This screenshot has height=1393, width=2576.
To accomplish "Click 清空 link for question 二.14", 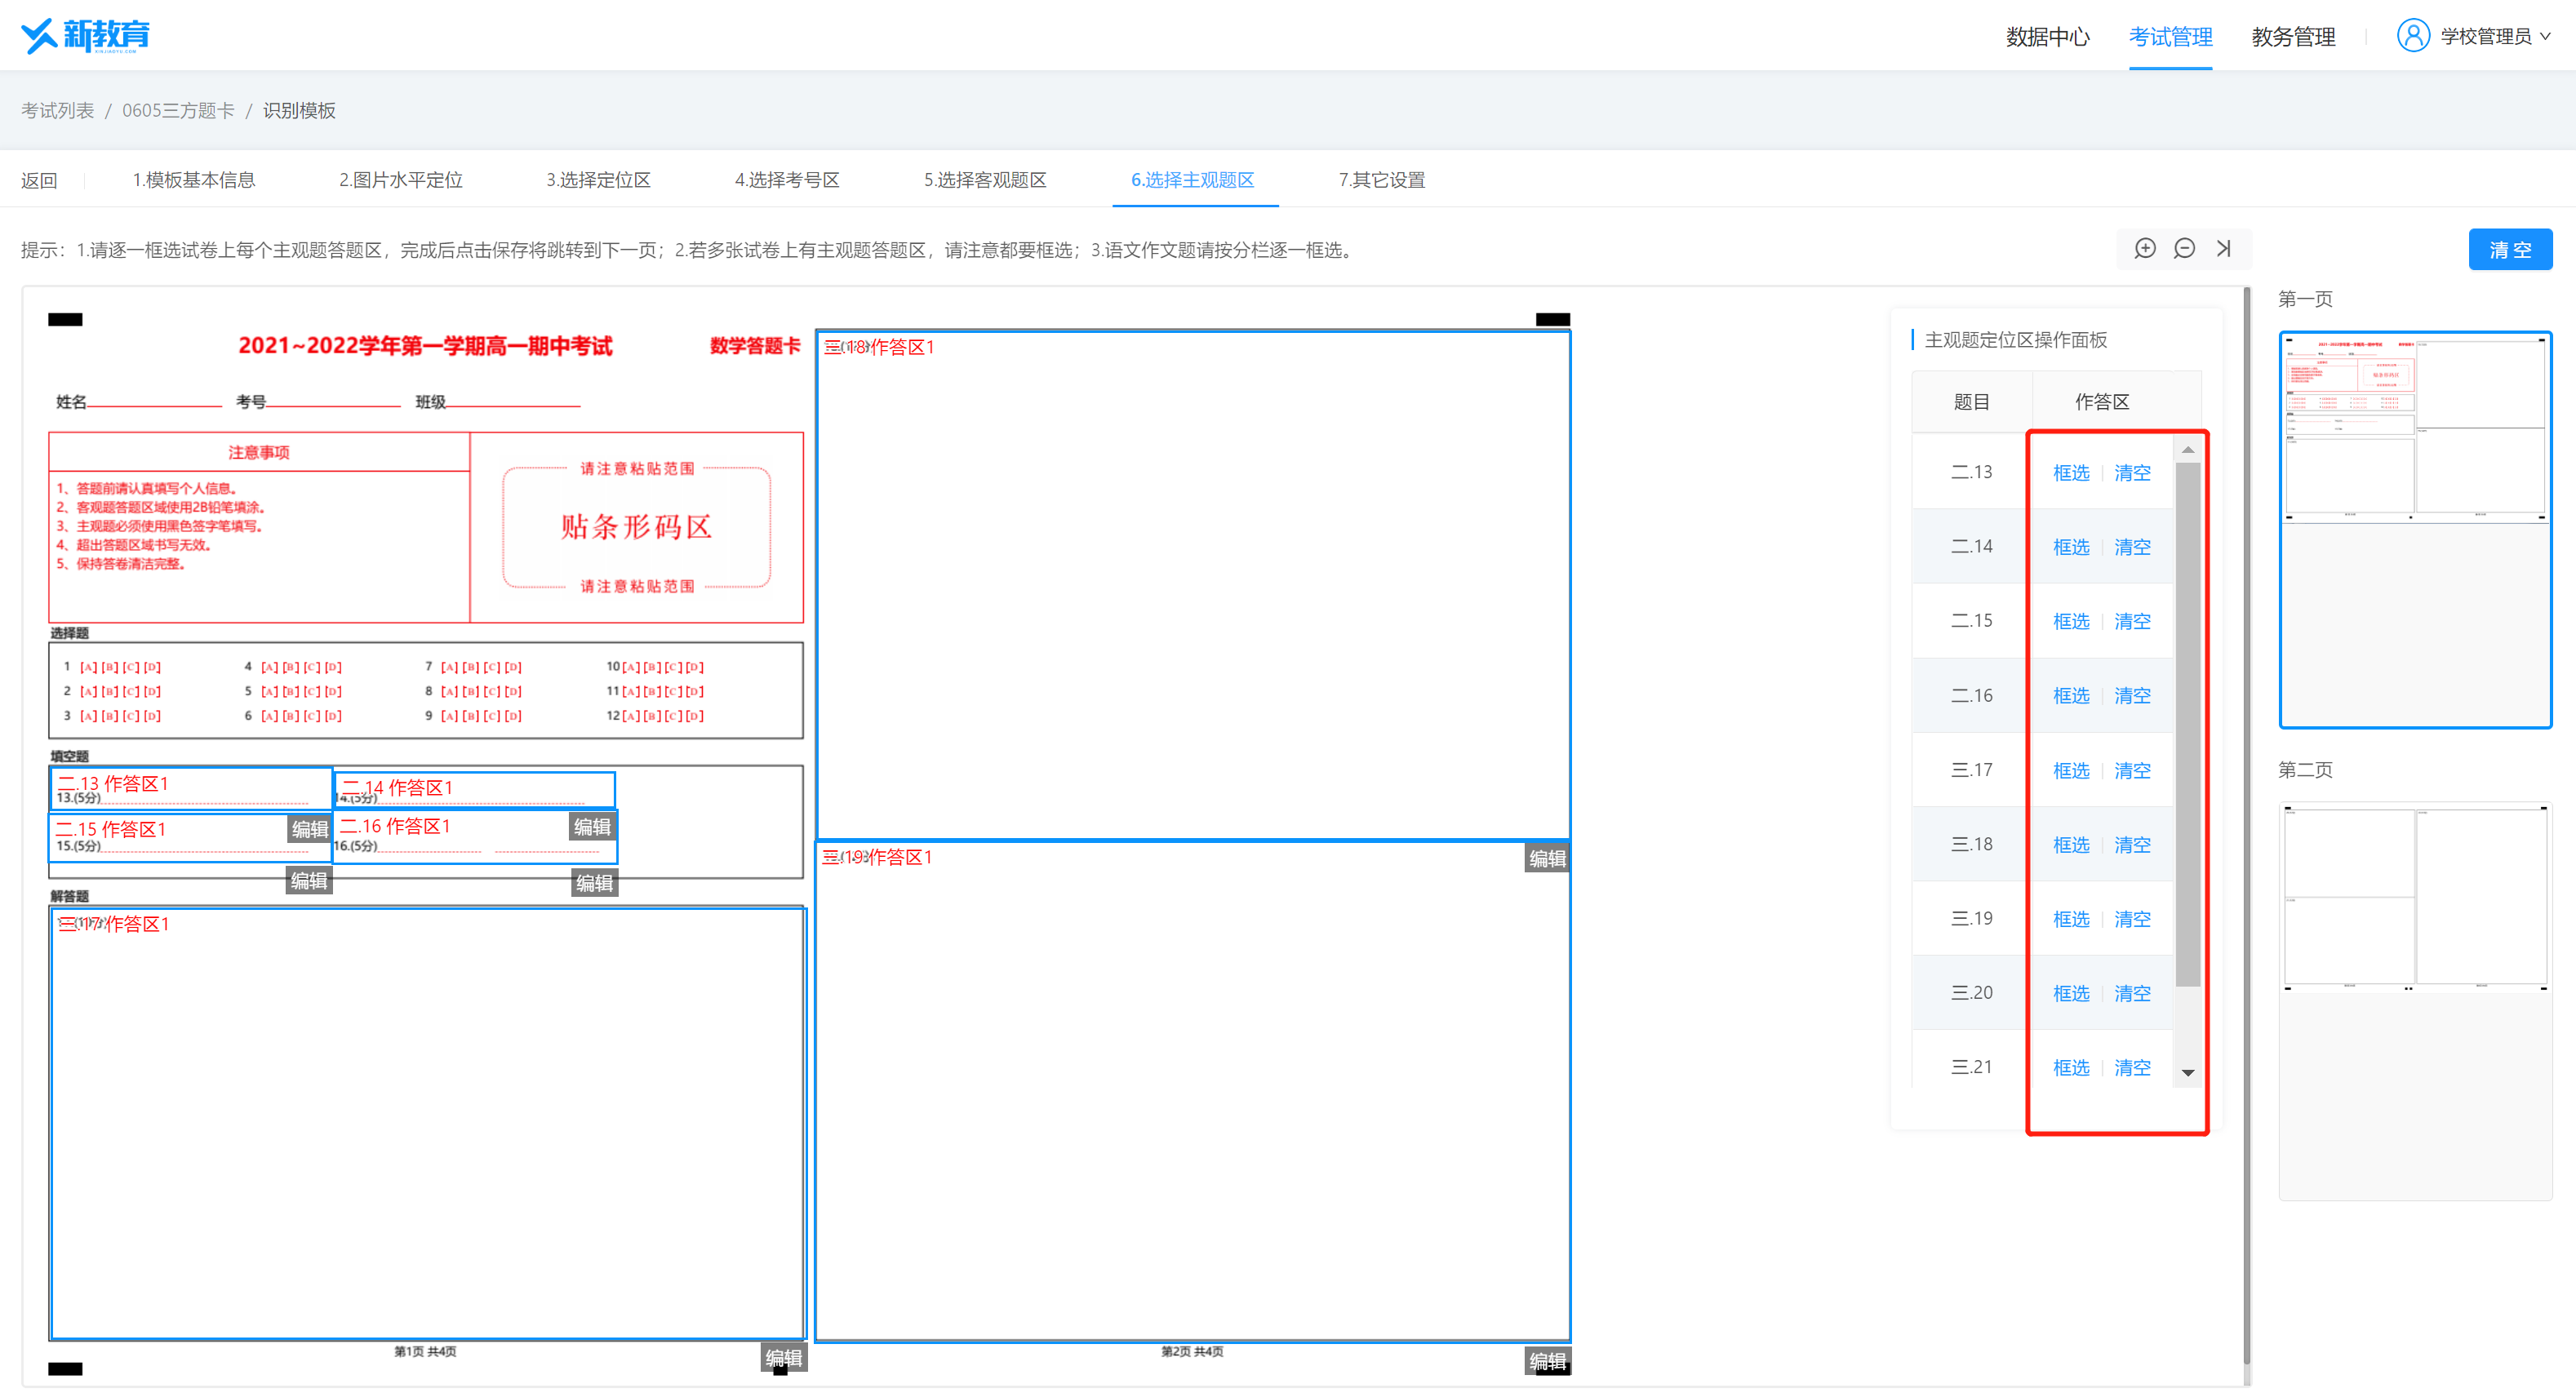I will (2132, 547).
